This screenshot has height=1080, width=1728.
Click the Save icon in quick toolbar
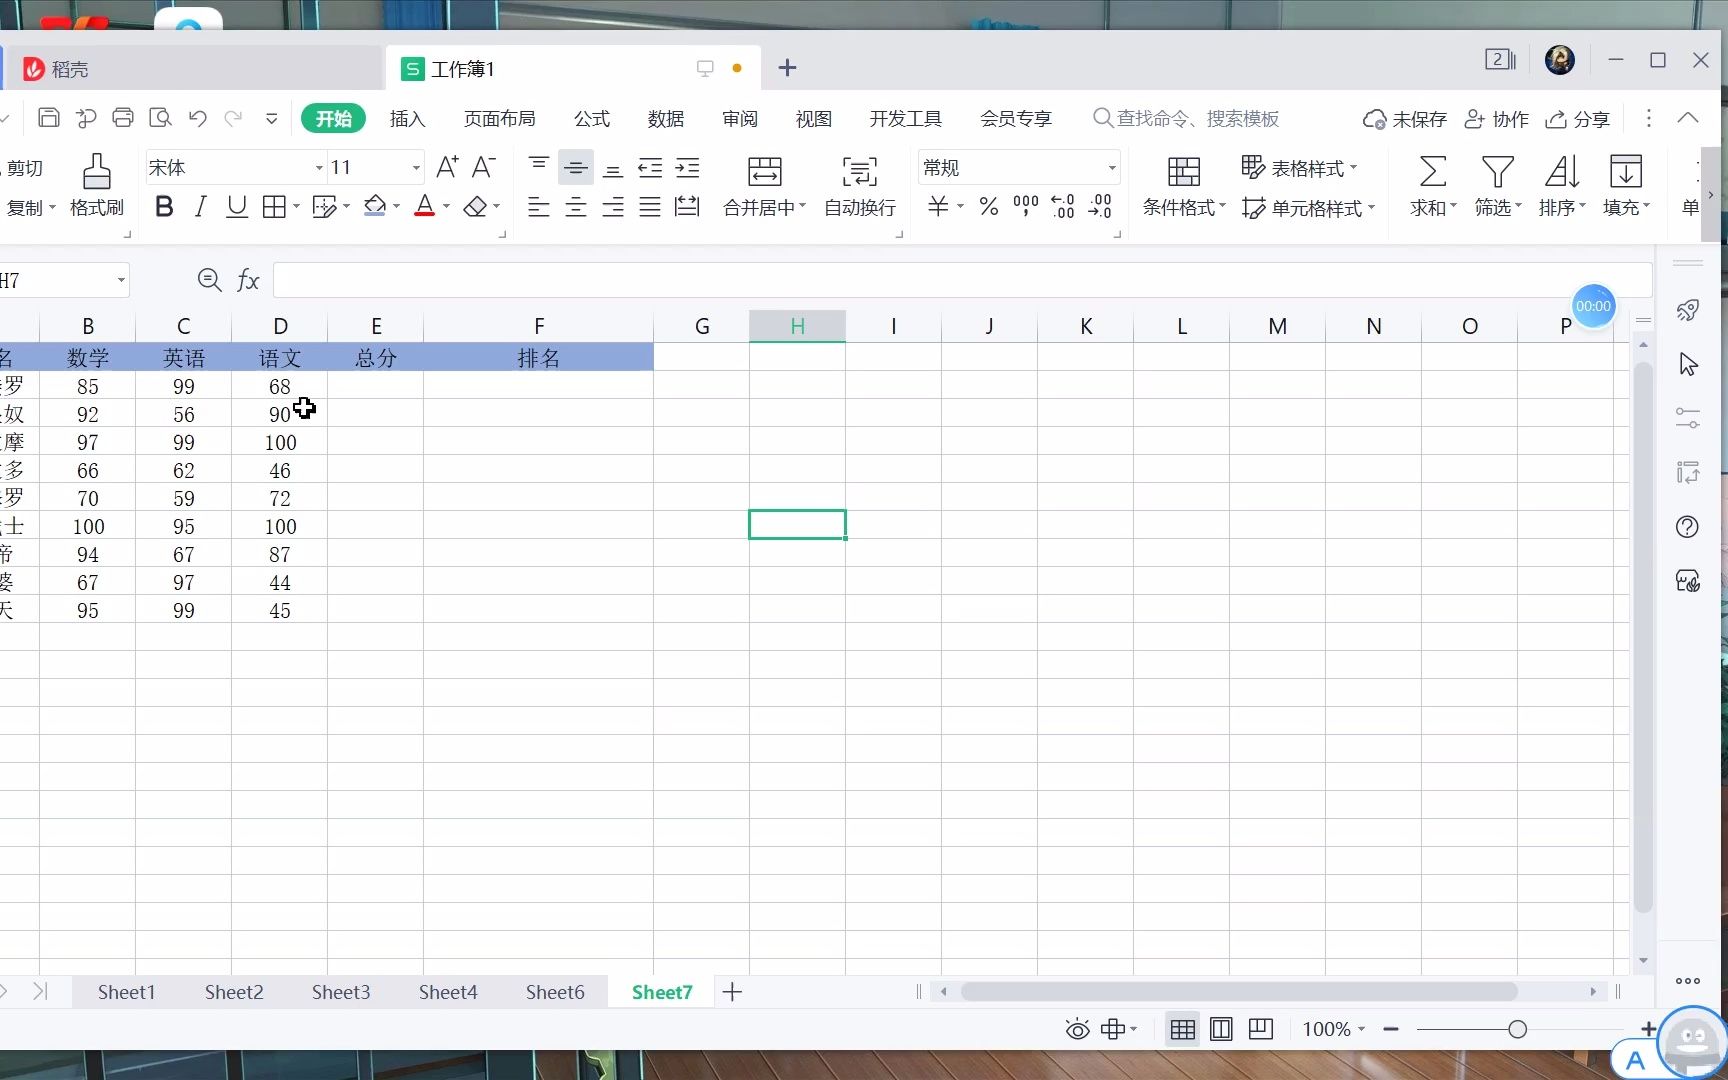[48, 118]
